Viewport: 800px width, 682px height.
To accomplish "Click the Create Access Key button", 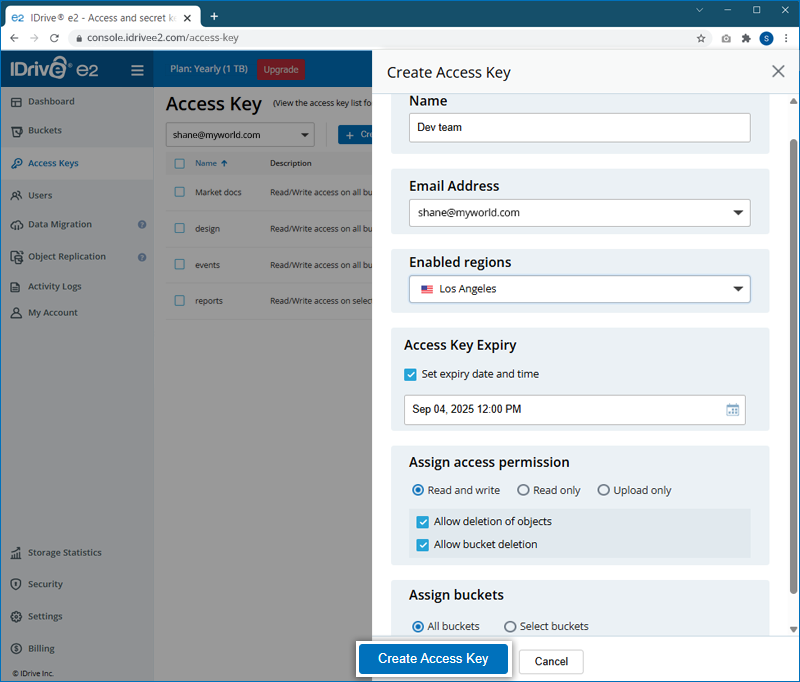I will click(x=433, y=659).
